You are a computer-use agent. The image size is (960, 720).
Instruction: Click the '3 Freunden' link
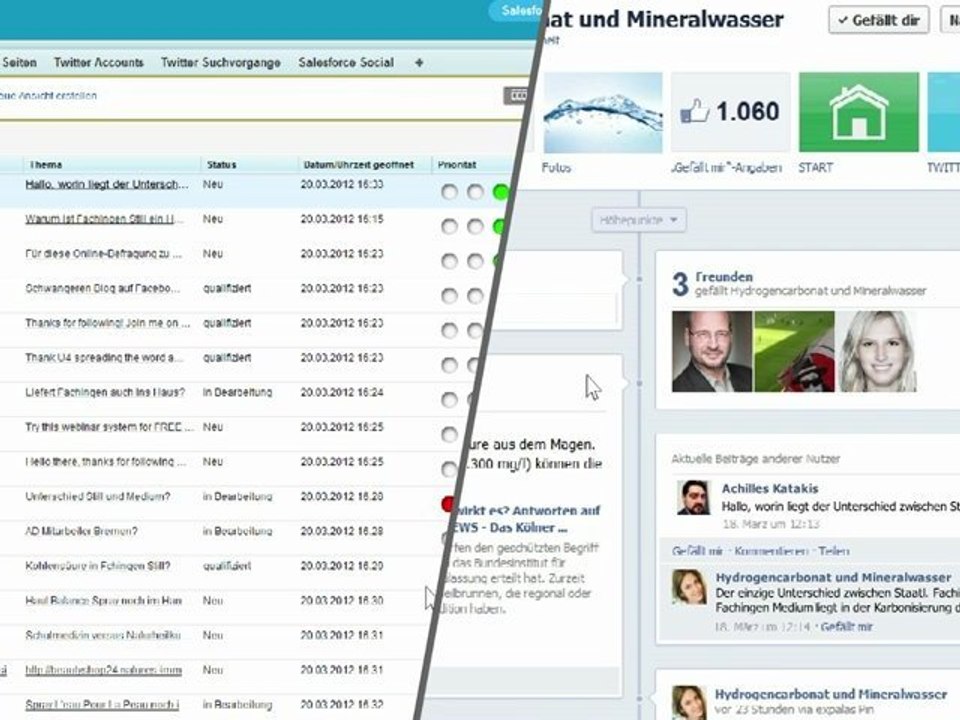pyautogui.click(x=724, y=277)
